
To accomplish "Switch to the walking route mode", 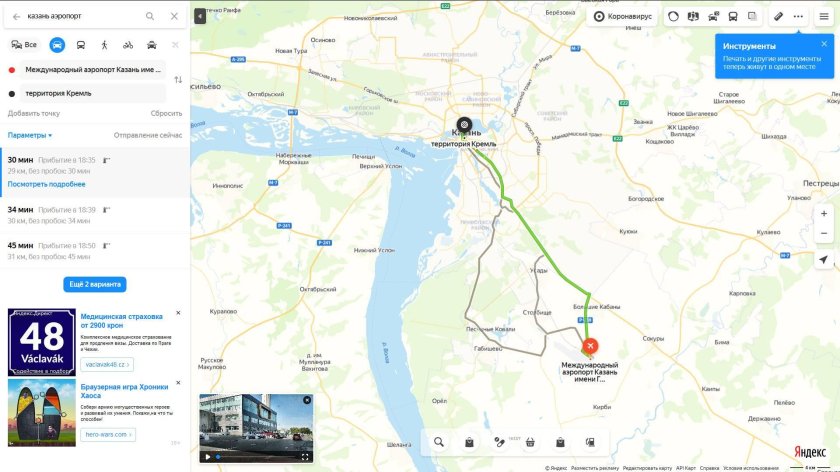I will coord(104,45).
